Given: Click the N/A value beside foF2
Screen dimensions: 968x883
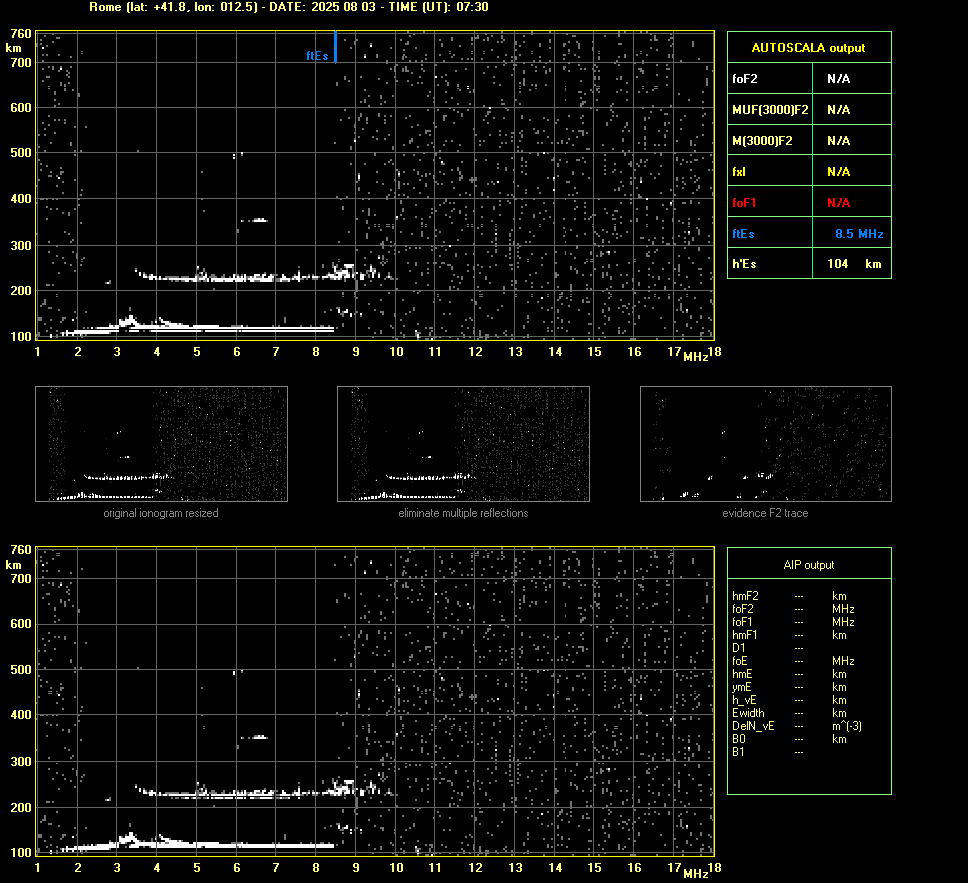Looking at the screenshot, I should pyautogui.click(x=838, y=78).
